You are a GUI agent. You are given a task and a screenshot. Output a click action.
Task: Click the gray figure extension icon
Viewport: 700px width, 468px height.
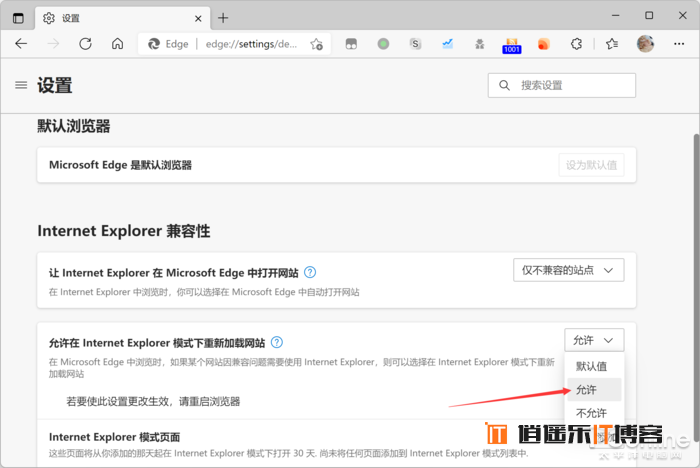480,44
